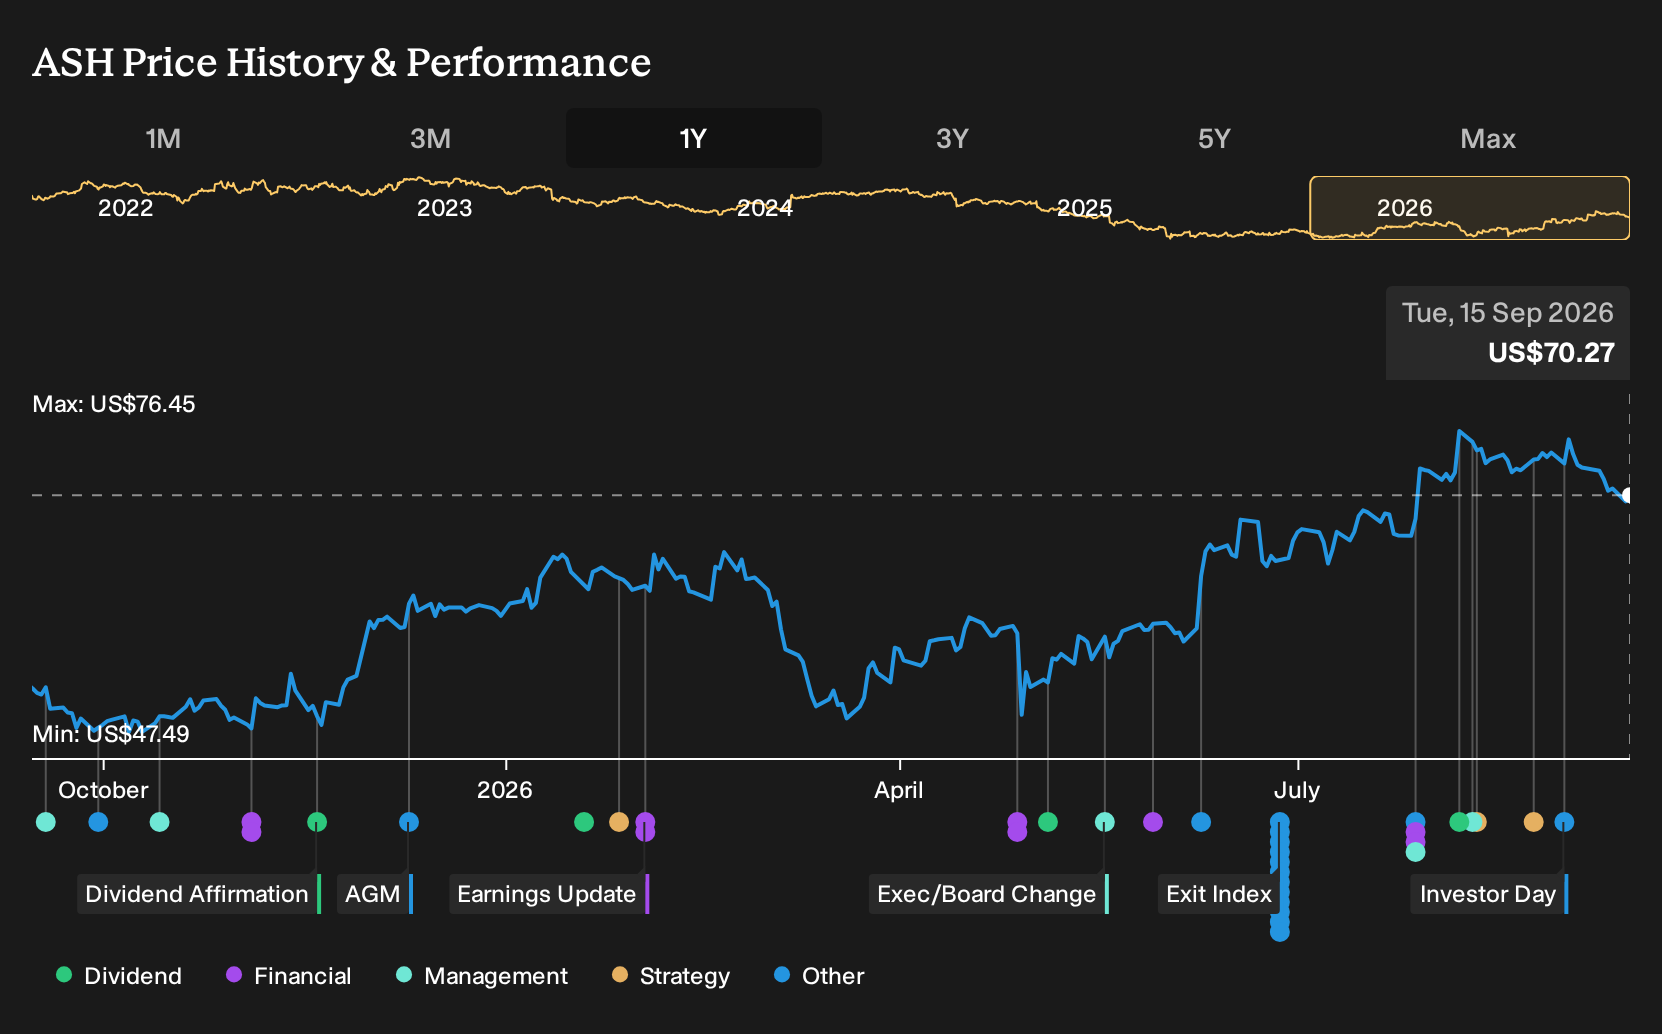This screenshot has width=1662, height=1034.
Task: Click the US$70.27 price tooltip
Action: [1508, 333]
